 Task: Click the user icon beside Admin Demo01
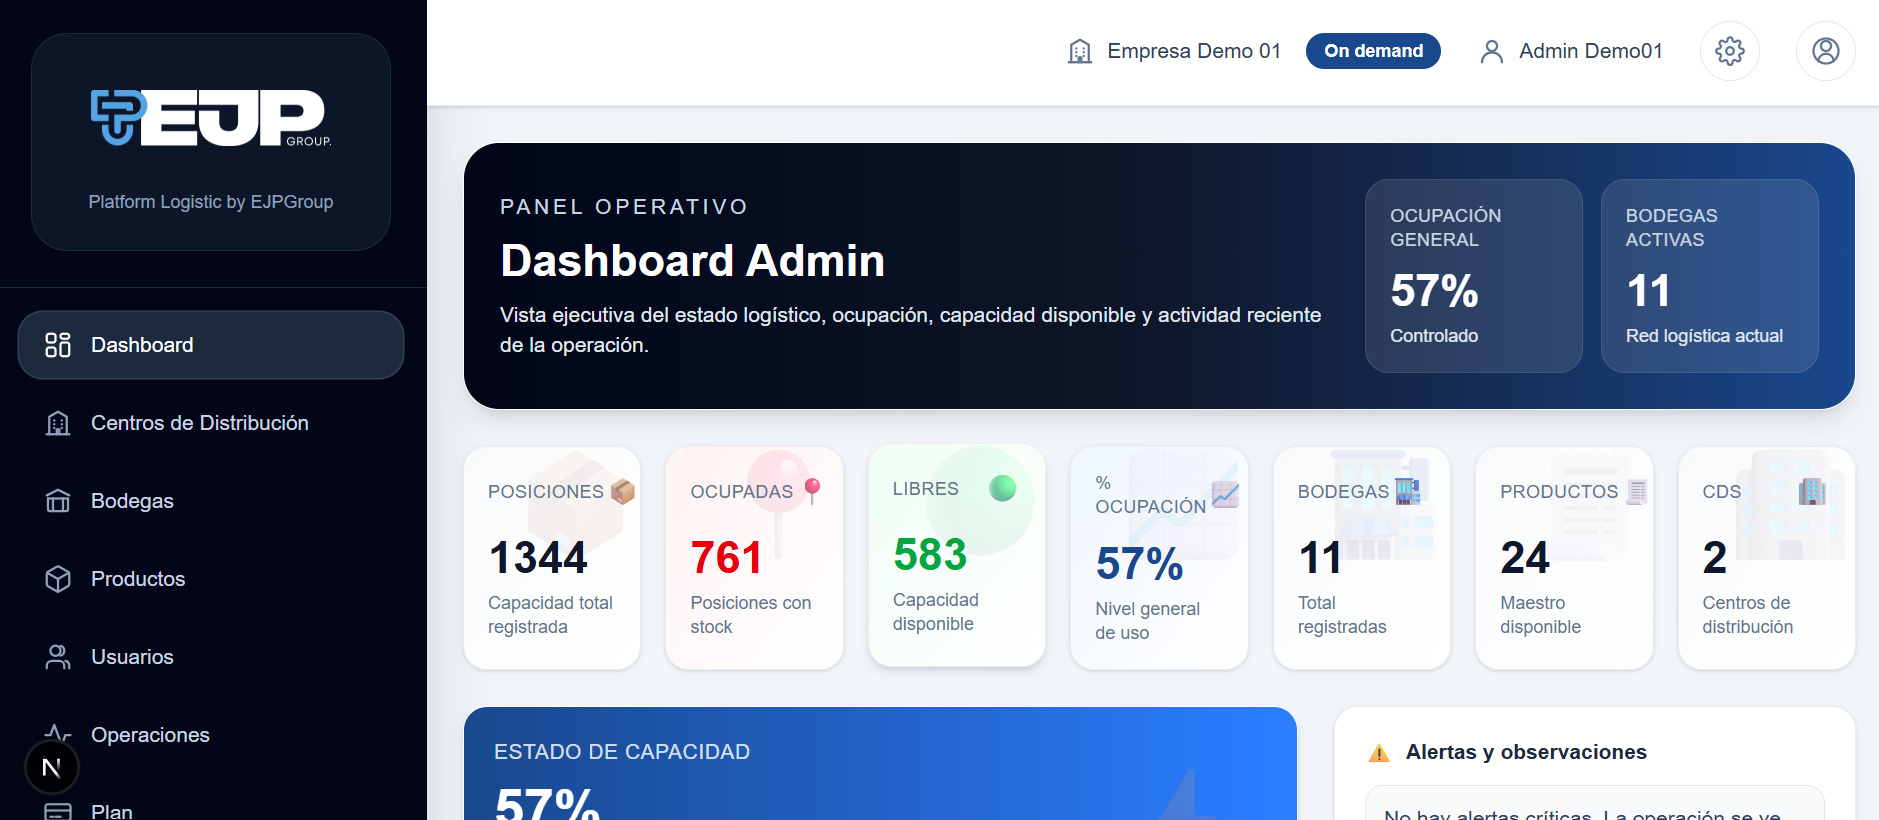point(1492,51)
